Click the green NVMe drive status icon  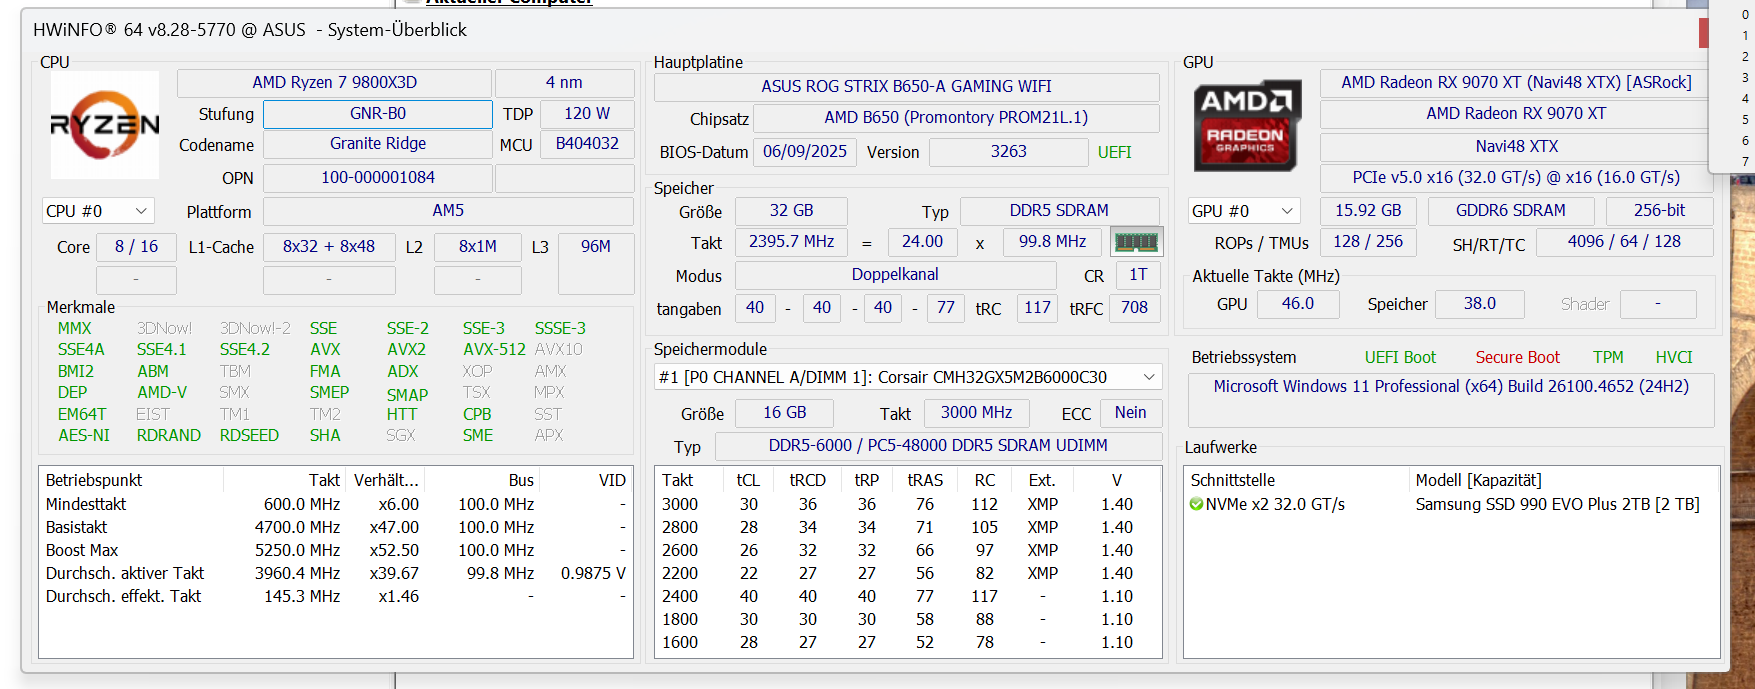click(1196, 505)
